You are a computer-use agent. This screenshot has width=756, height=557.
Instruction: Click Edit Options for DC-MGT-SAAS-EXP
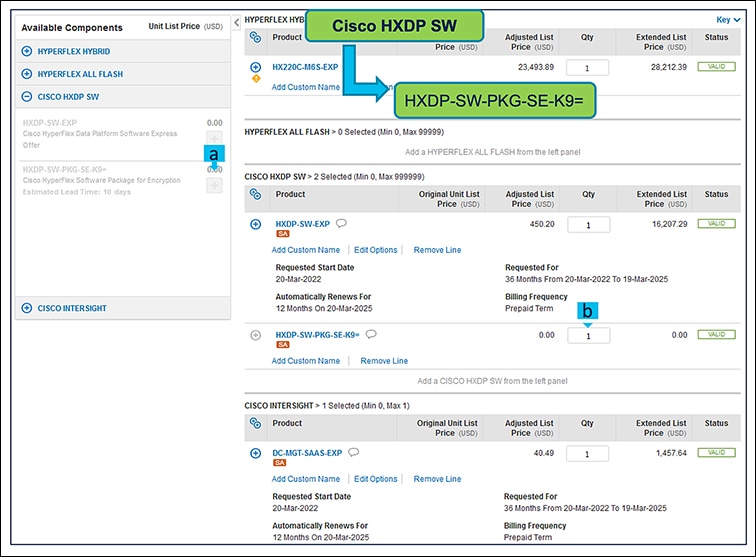[376, 479]
